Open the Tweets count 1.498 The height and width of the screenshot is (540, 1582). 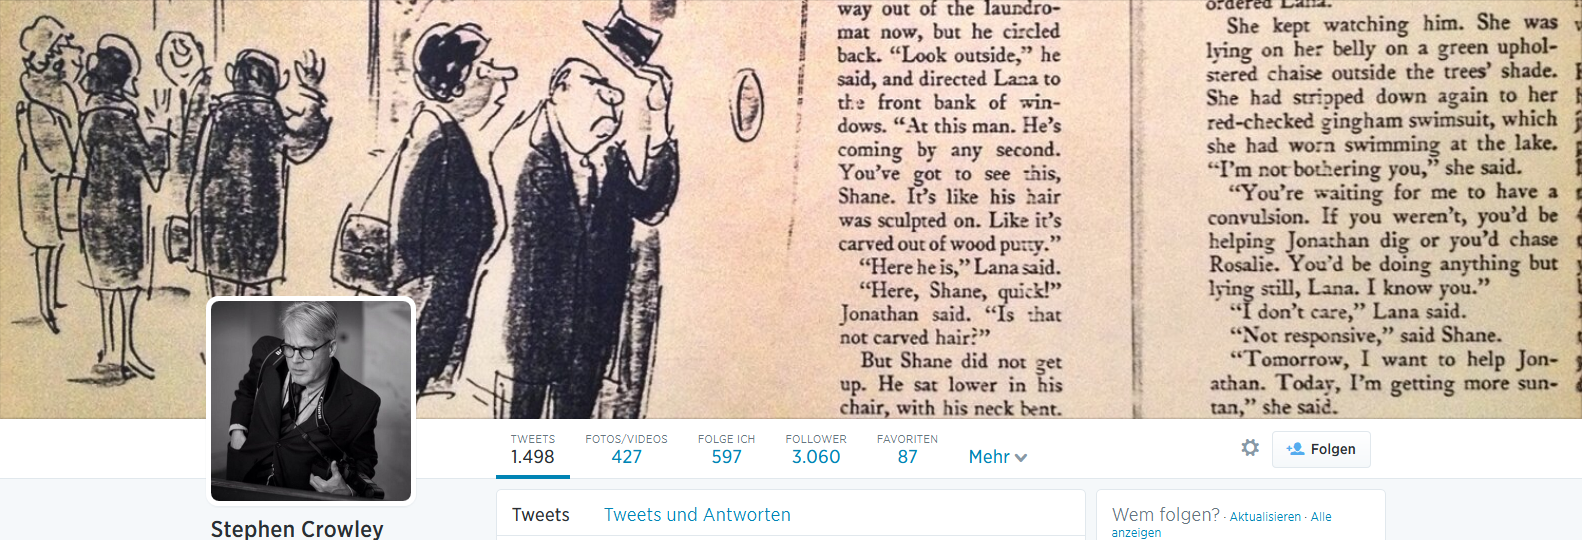point(532,449)
